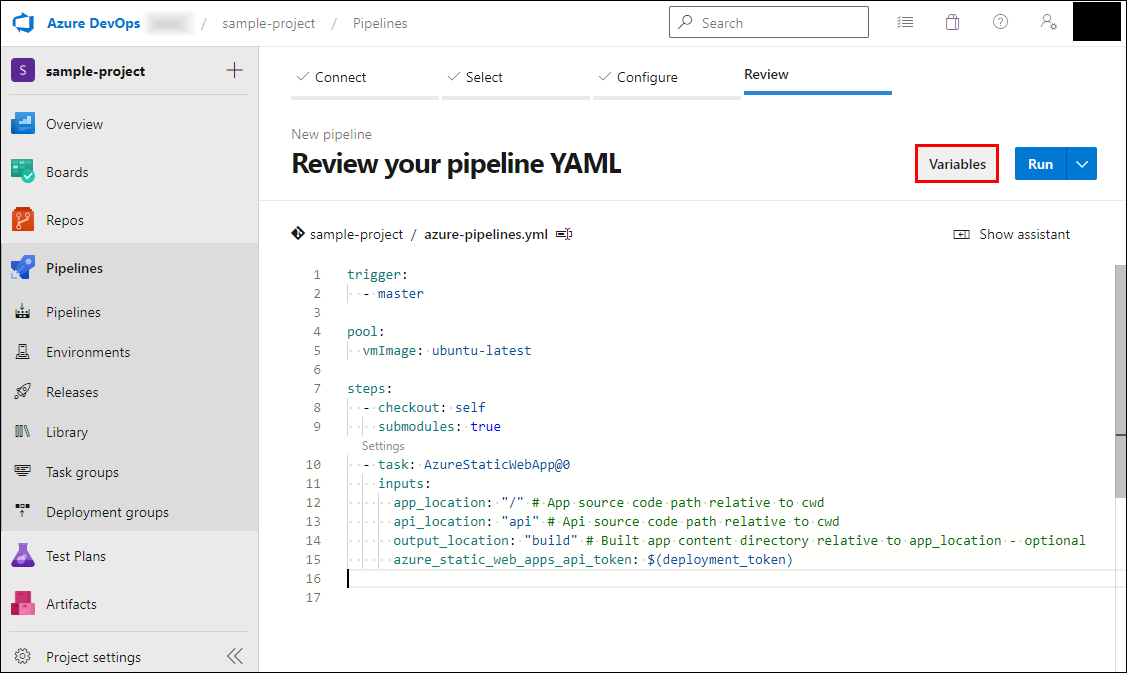Open the Marketplace shopping bag icon
Image resolution: width=1127 pixels, height=673 pixels.
coord(952,22)
